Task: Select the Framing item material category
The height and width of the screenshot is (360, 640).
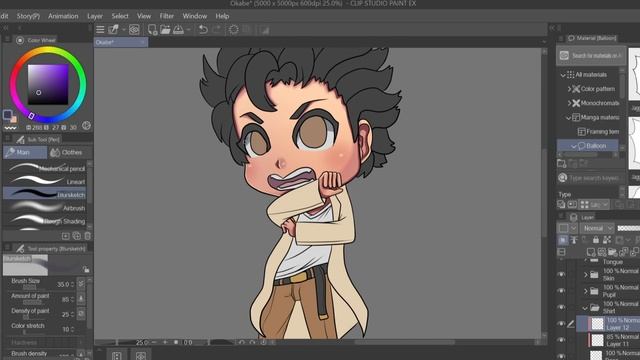Action: coord(598,131)
